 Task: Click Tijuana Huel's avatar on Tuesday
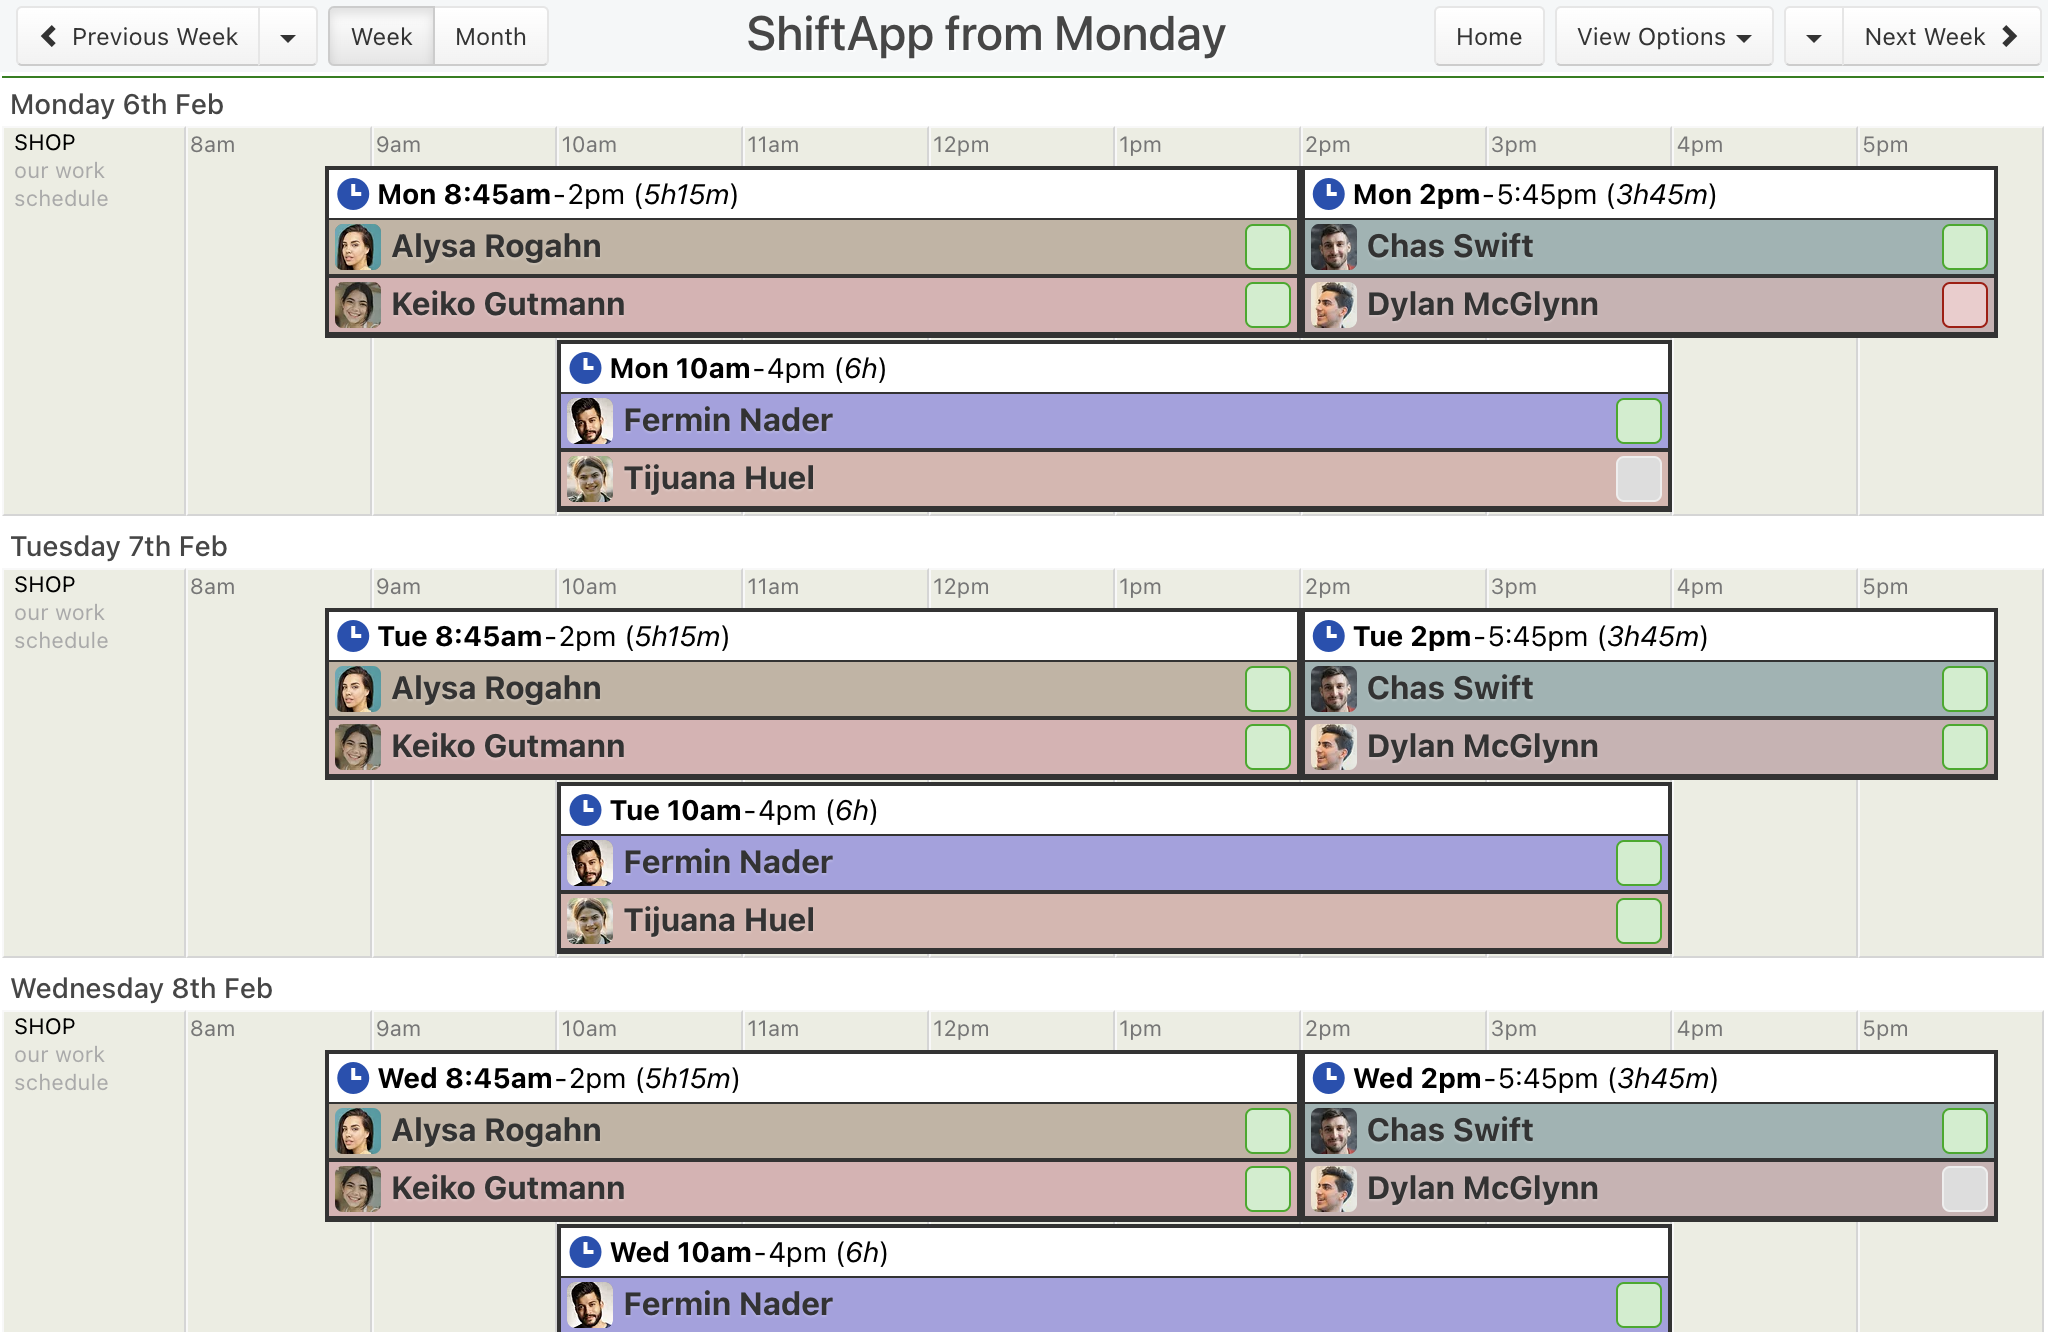(x=590, y=921)
